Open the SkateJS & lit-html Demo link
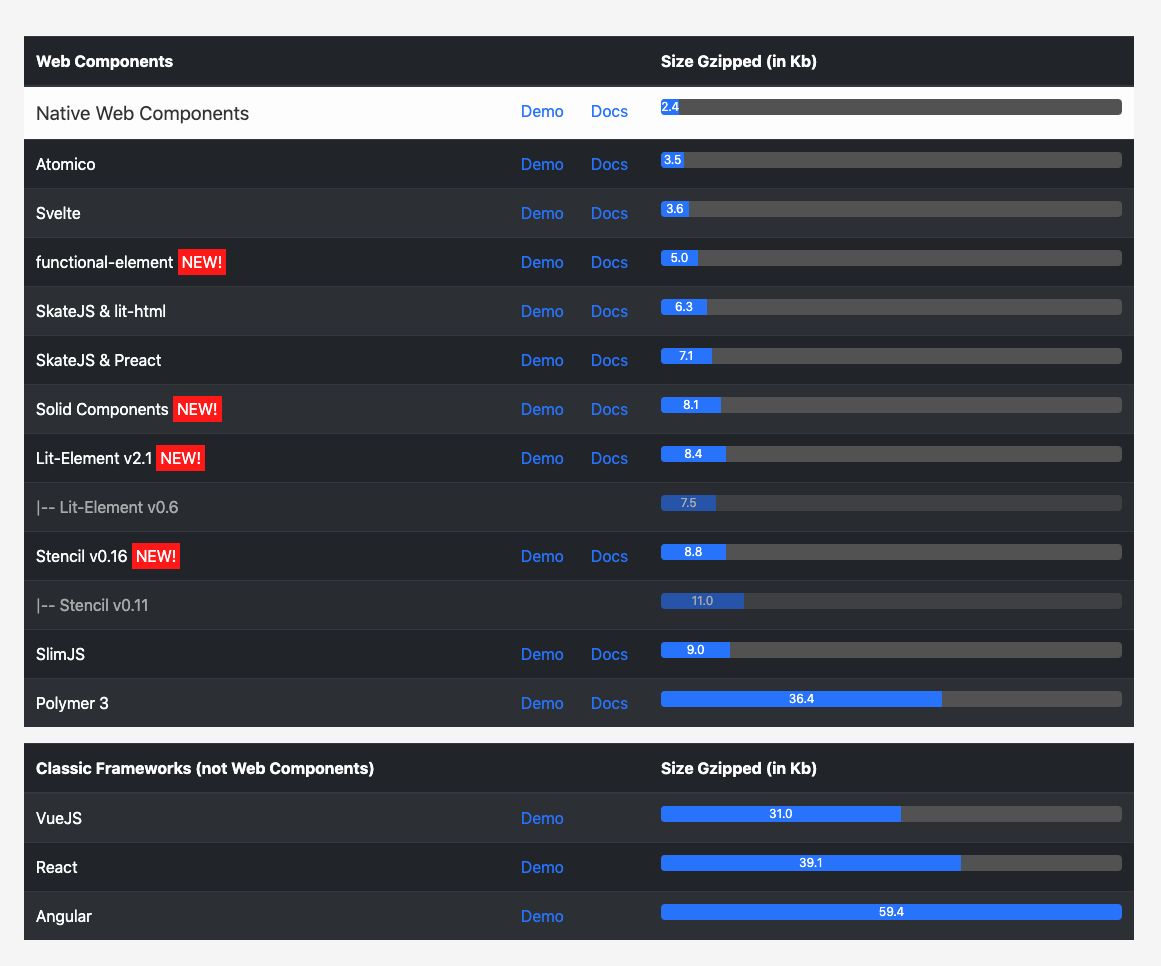 click(x=542, y=312)
